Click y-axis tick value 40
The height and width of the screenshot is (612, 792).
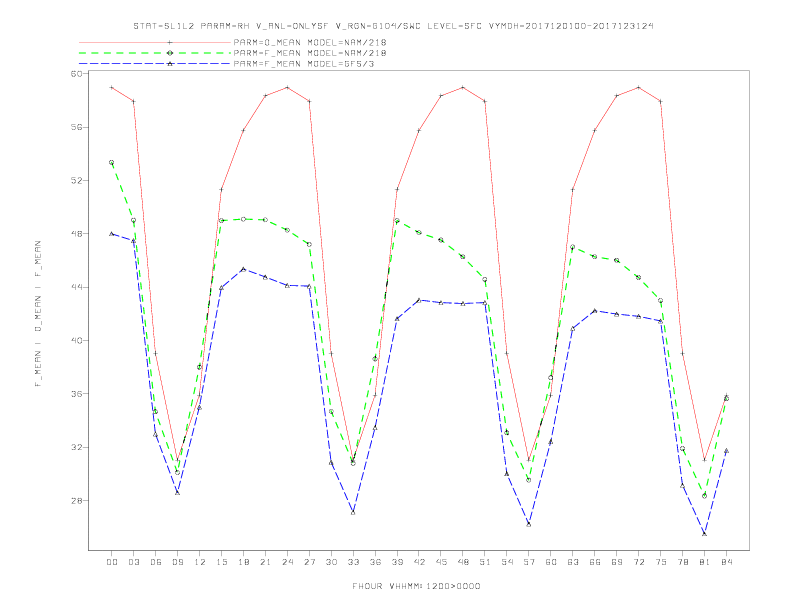click(76, 340)
